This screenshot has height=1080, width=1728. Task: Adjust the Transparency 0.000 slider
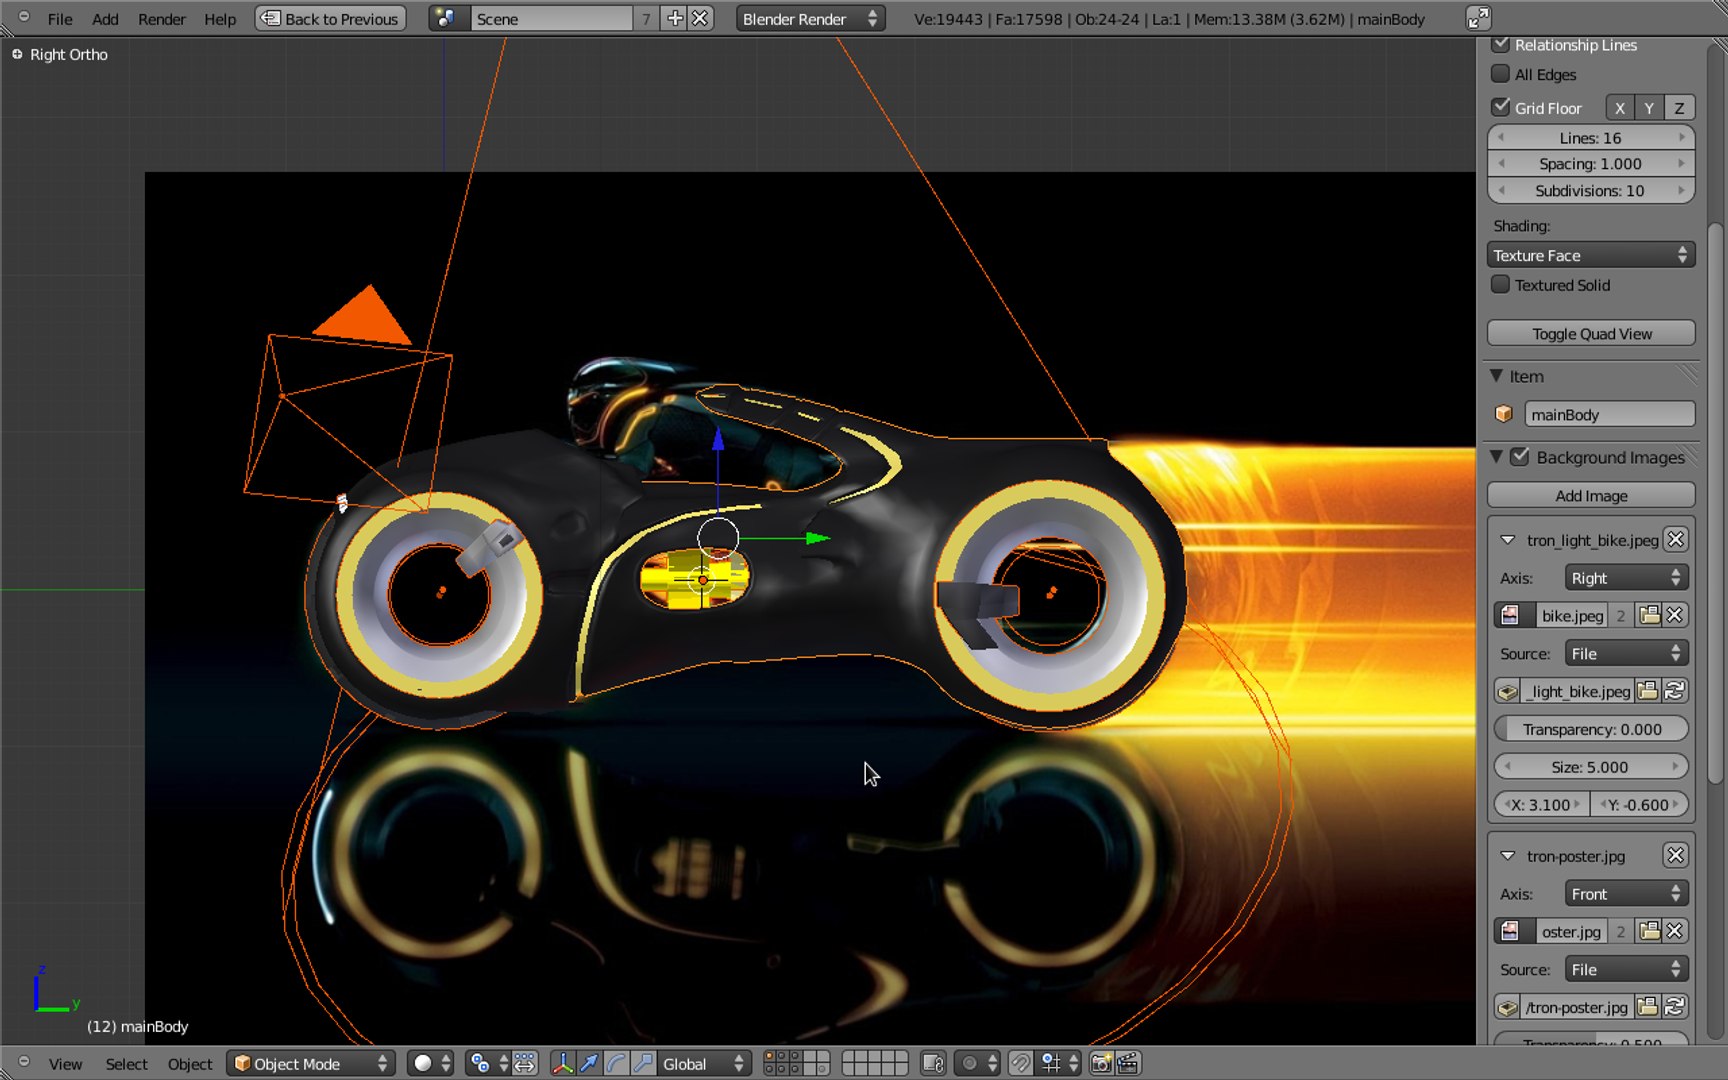[1591, 729]
